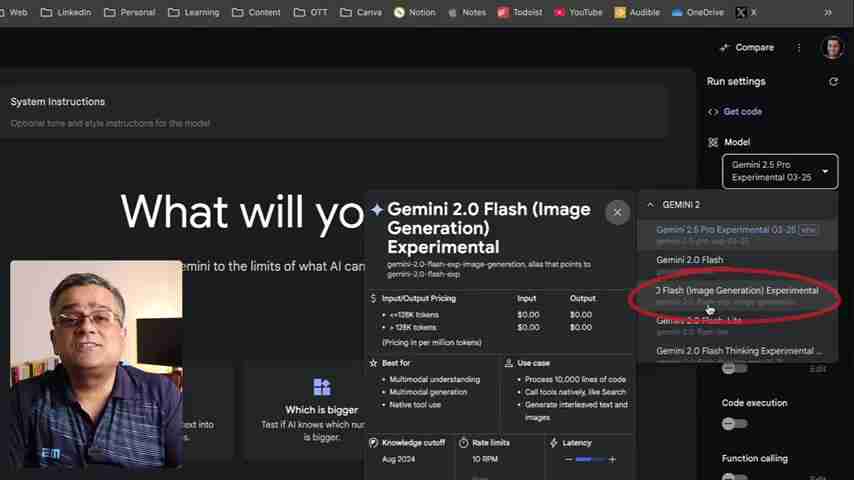Viewport: 854px width, 480px height.
Task: Click the 'Aug 2024' knowledge cutoff value
Action: tap(398, 459)
